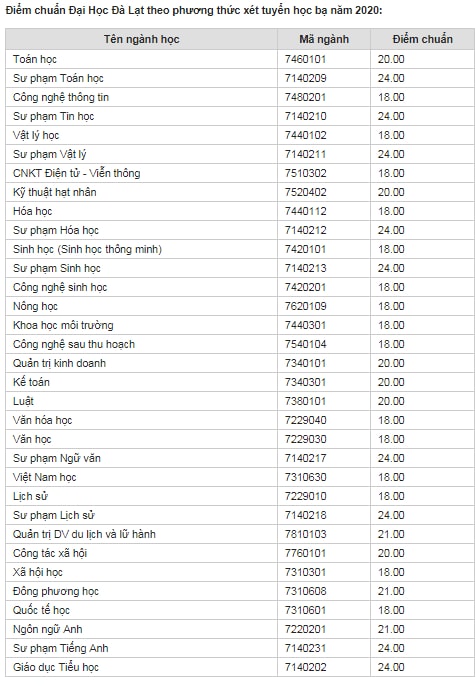Screen dimensions: 476x686
Task: Click the 'Tên ngành học' column header
Action: click(x=141, y=39)
